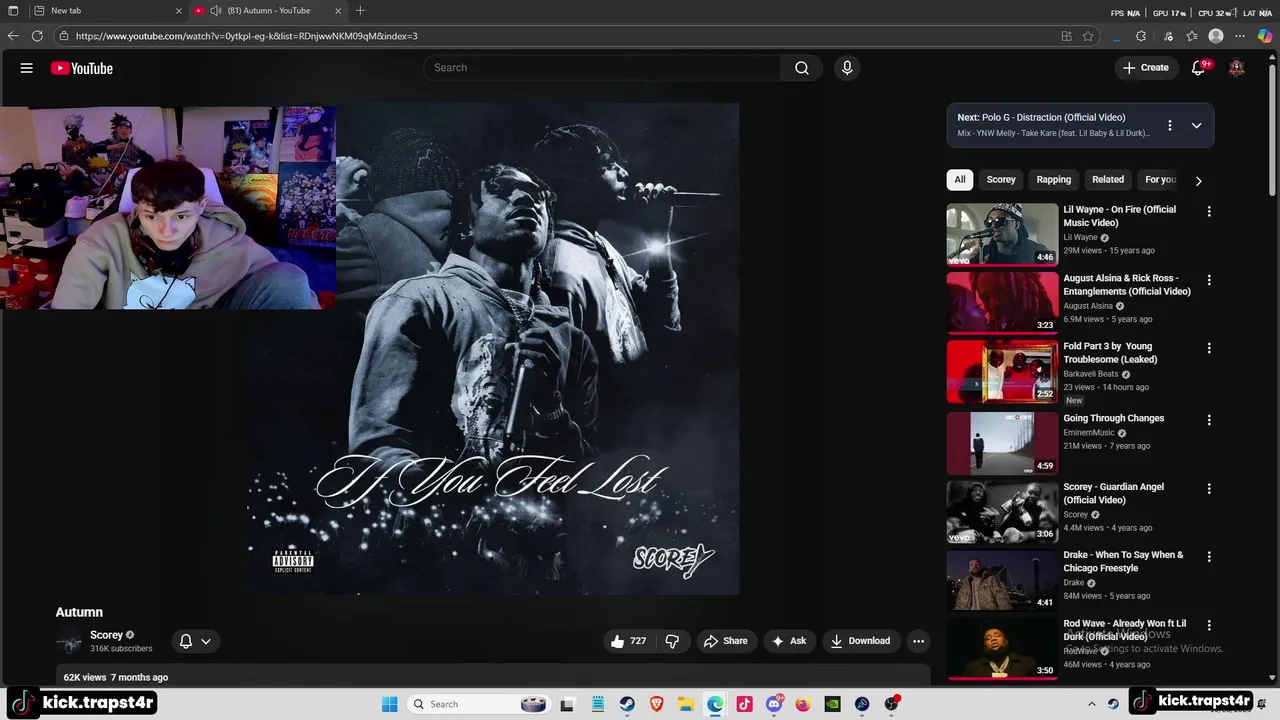
Task: Open options for Fold Part 3
Action: click(x=1209, y=348)
